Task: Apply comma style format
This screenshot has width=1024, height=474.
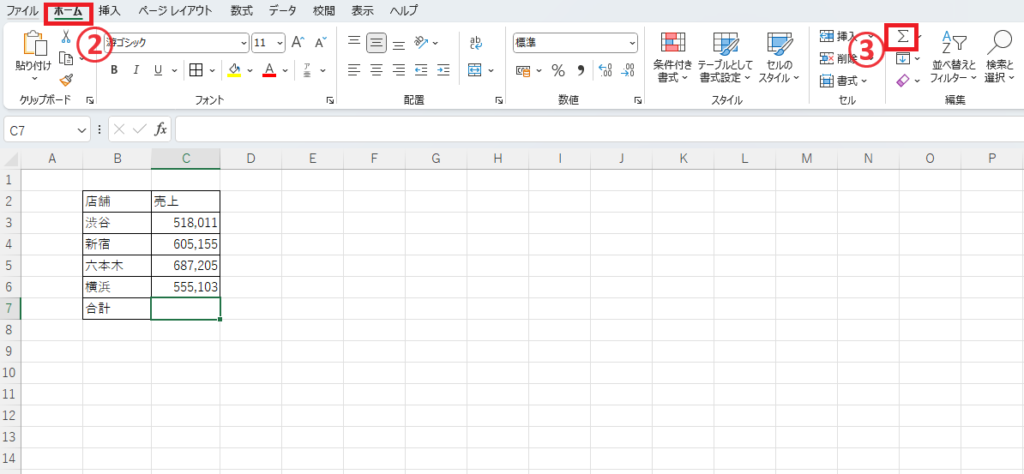Action: tap(580, 71)
